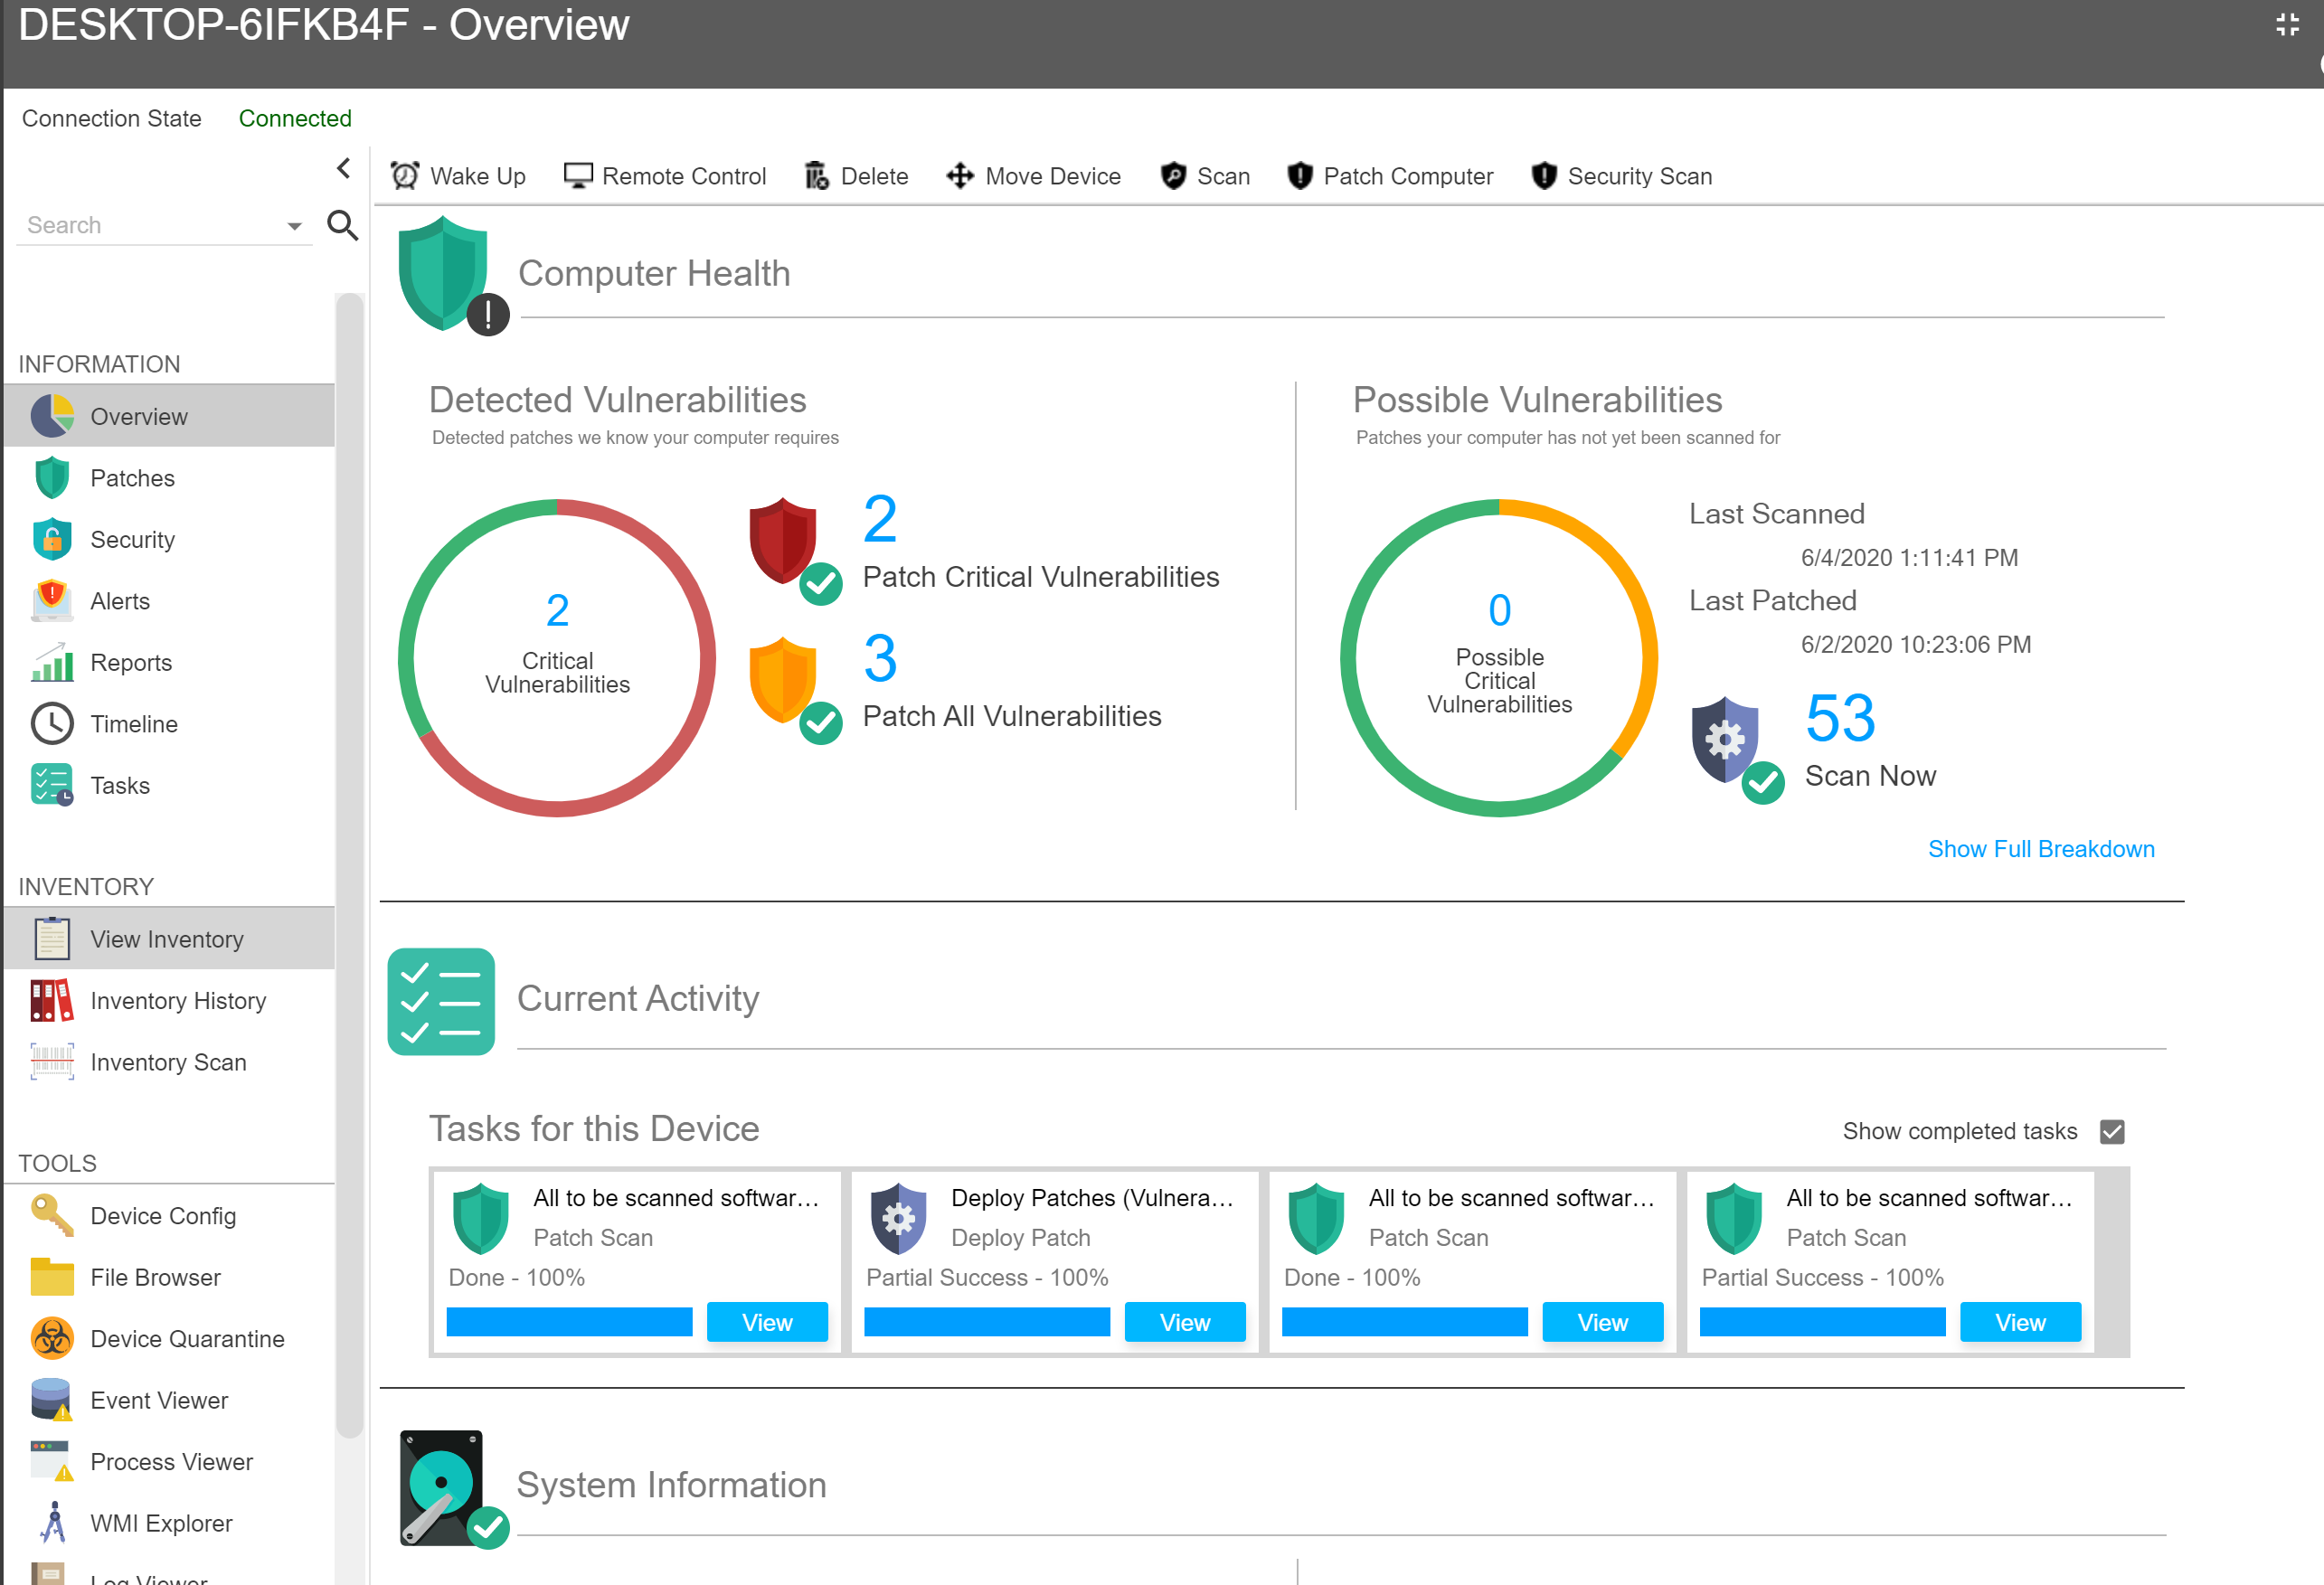Click the Wake Up alarm clock icon
This screenshot has height=1585, width=2324.
(x=405, y=176)
